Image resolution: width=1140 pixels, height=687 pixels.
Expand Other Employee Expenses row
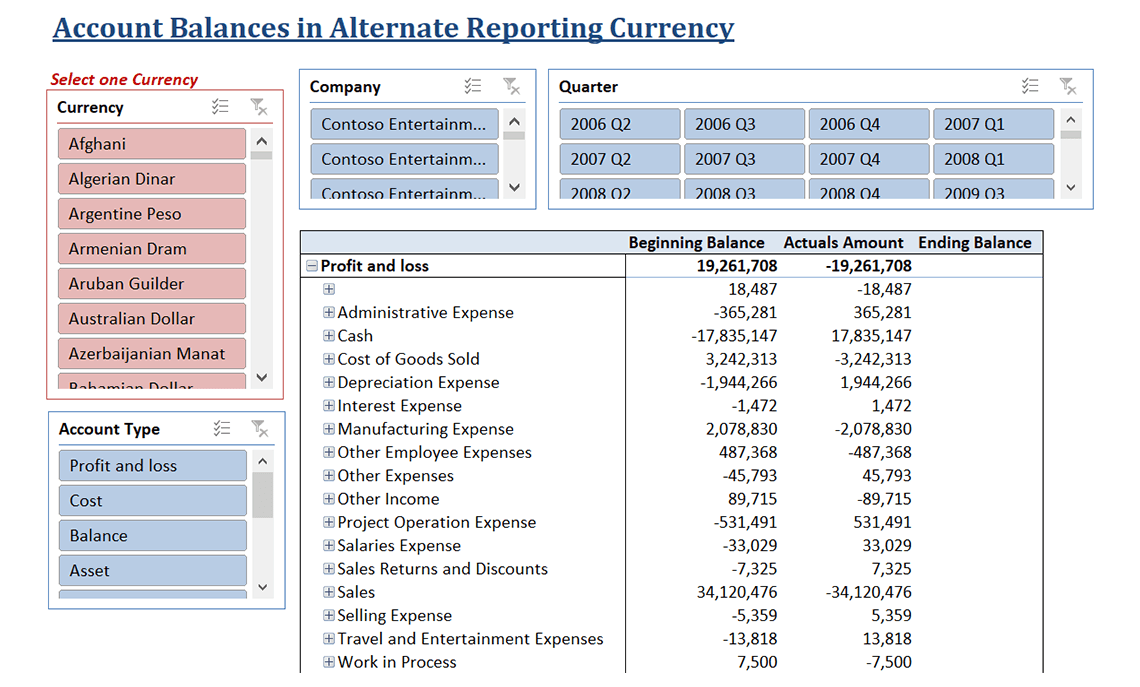pos(329,452)
